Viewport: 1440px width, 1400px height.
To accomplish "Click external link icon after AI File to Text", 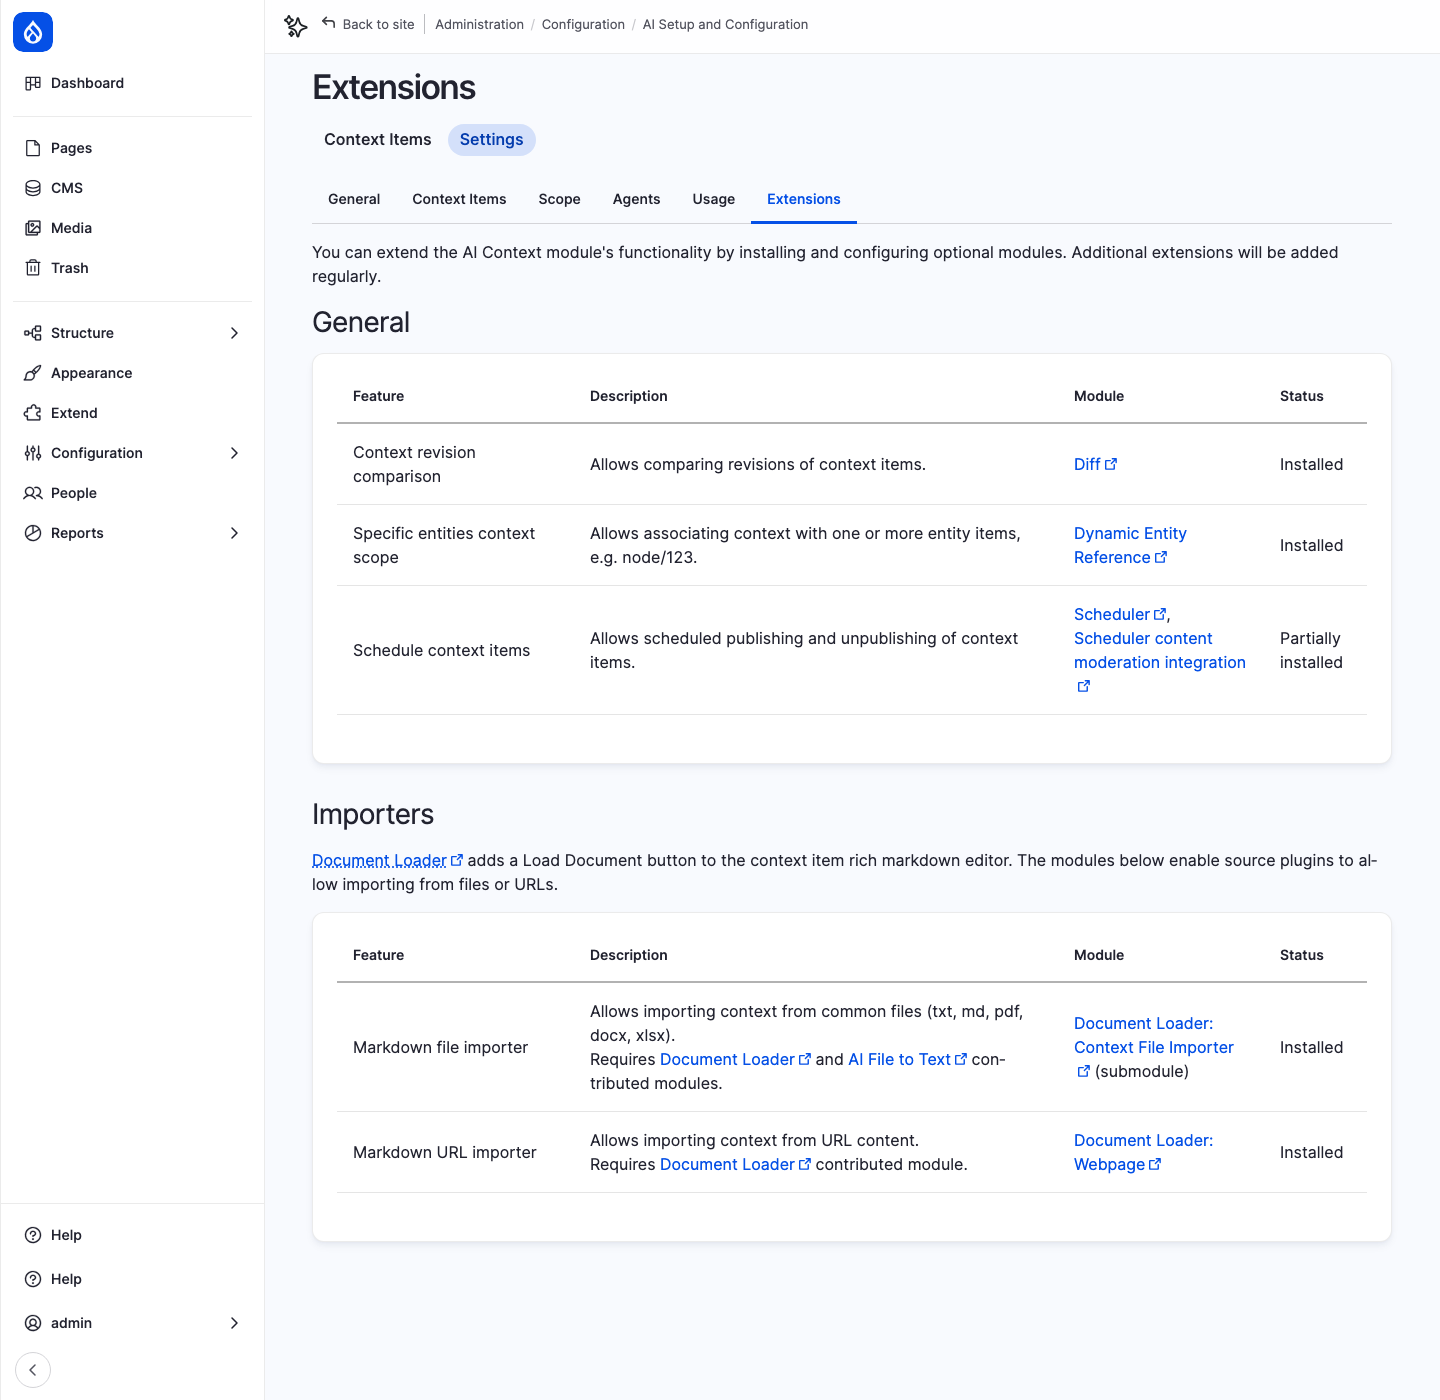I will point(961,1059).
